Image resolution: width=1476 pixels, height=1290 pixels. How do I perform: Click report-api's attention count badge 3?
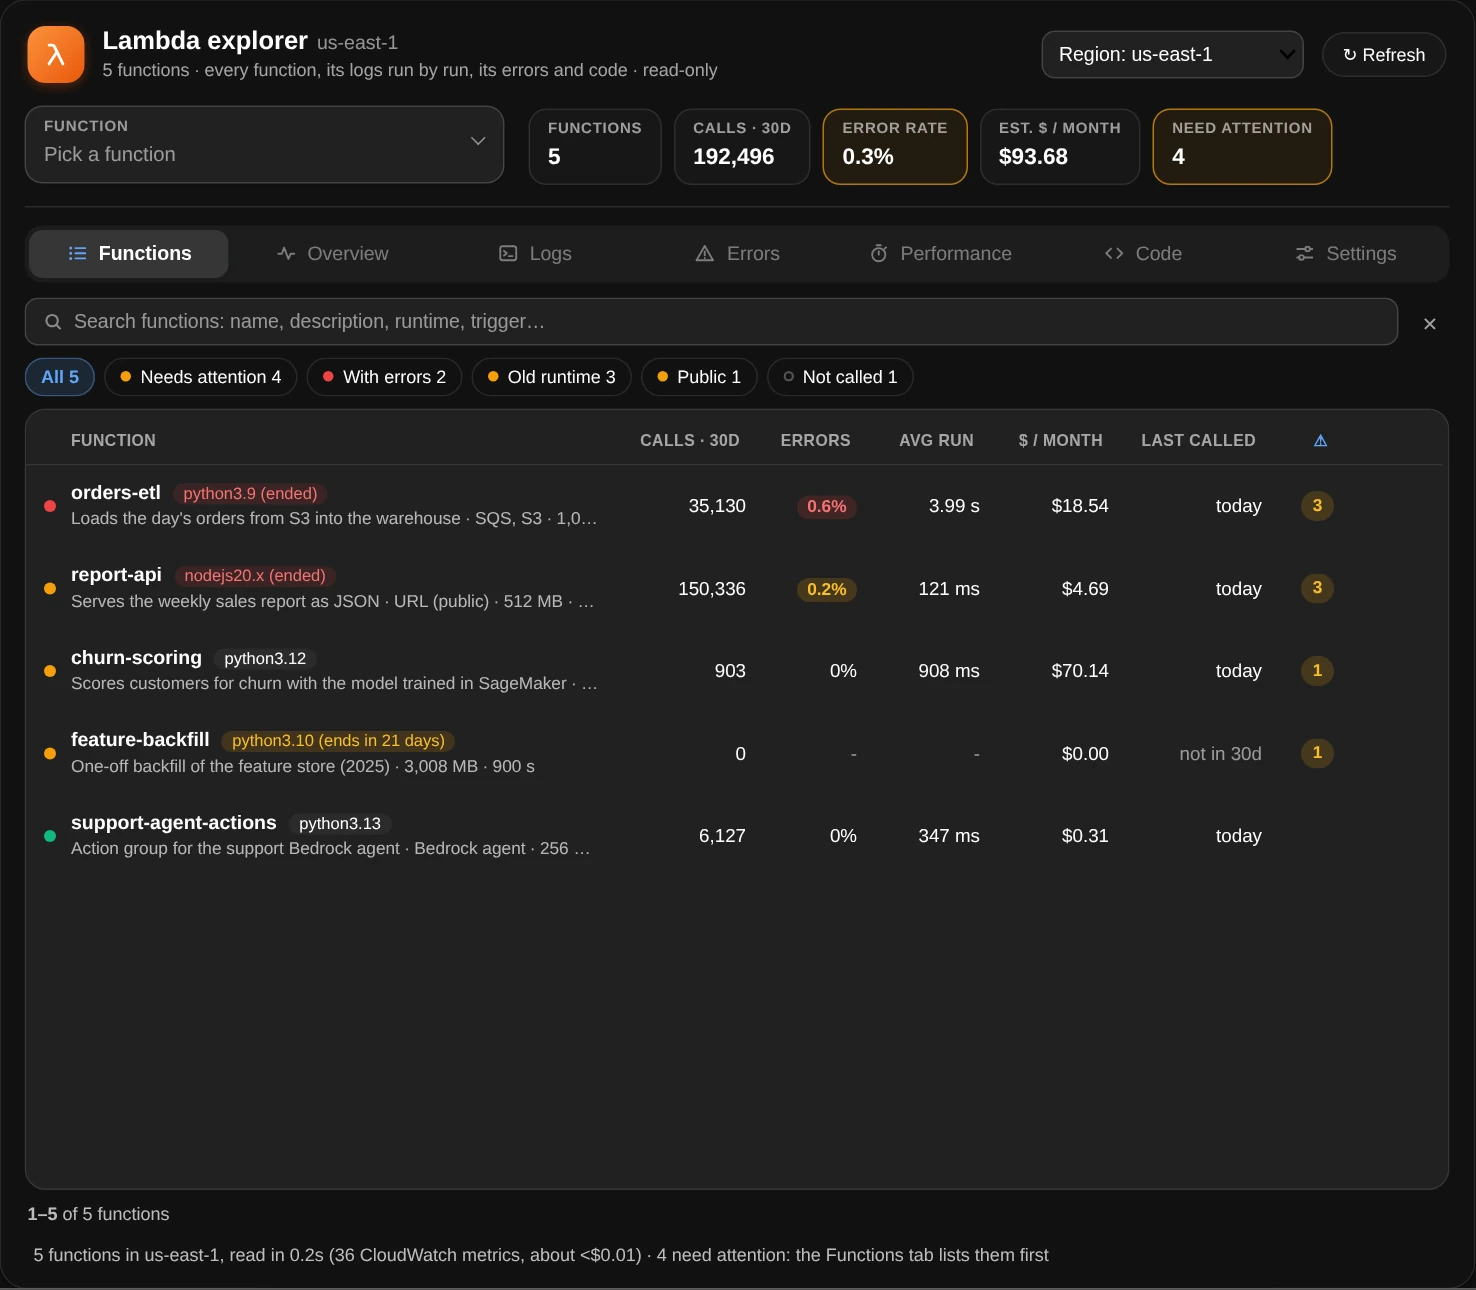coord(1317,588)
